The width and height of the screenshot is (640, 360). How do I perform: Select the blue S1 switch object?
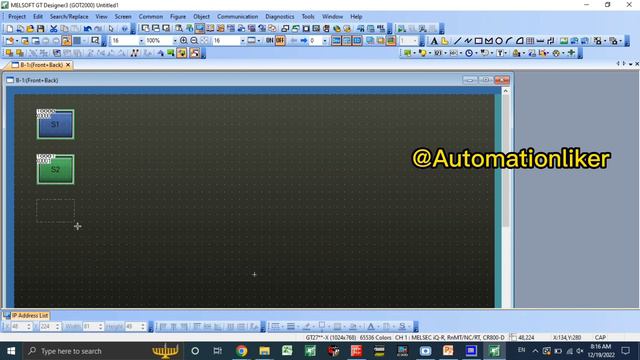tap(56, 124)
